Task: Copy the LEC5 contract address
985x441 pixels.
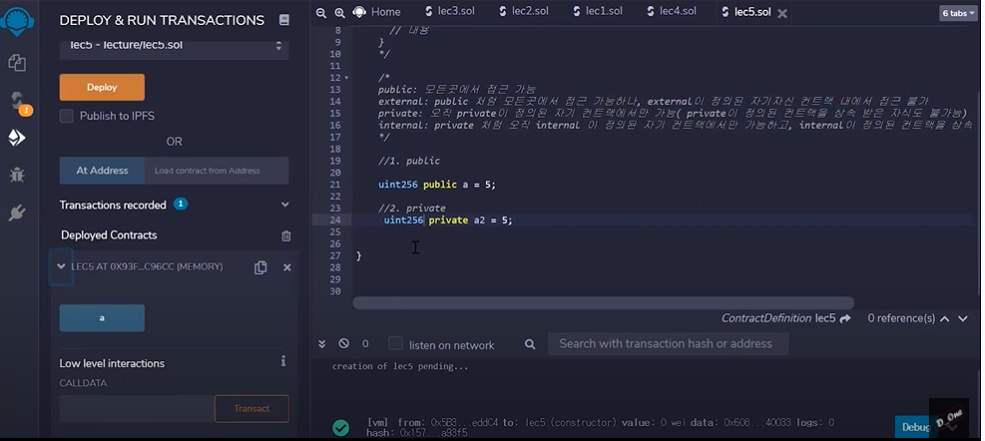Action: tap(261, 268)
